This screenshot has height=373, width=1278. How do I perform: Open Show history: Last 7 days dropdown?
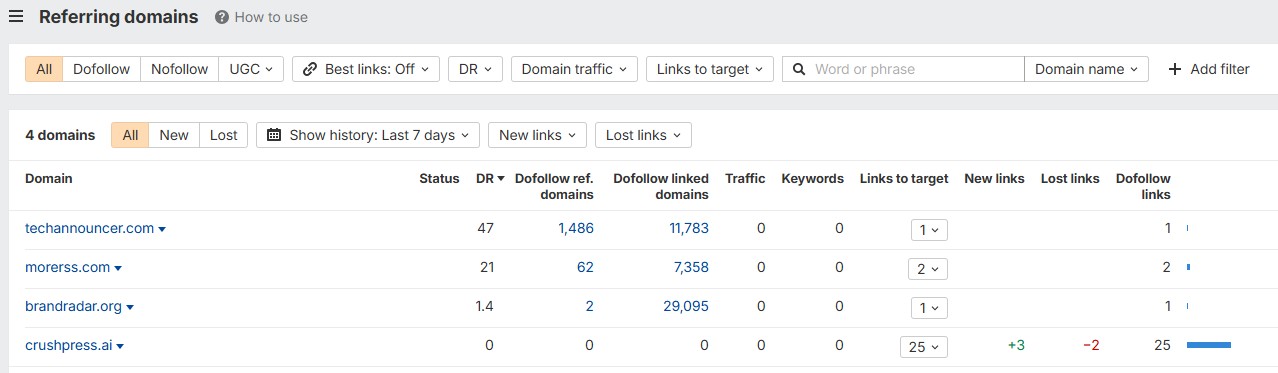click(368, 135)
